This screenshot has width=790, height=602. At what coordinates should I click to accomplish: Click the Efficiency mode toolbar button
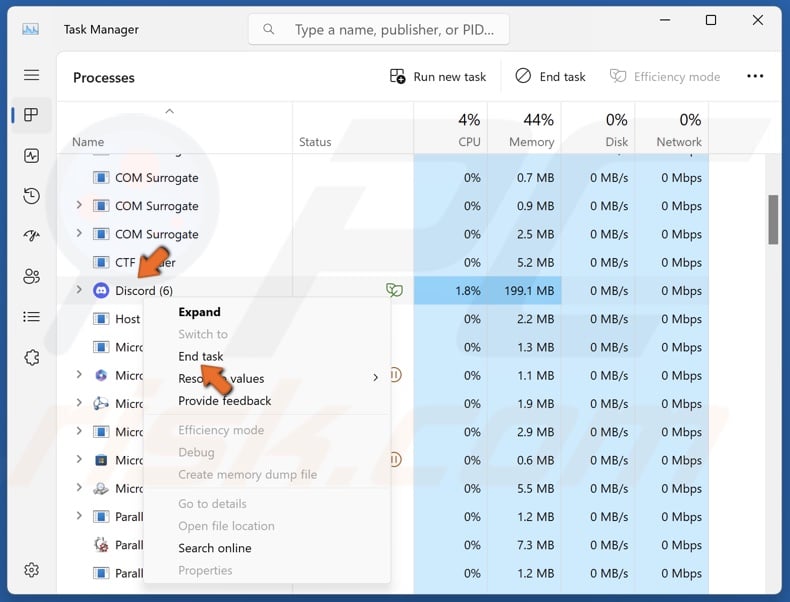coord(665,77)
